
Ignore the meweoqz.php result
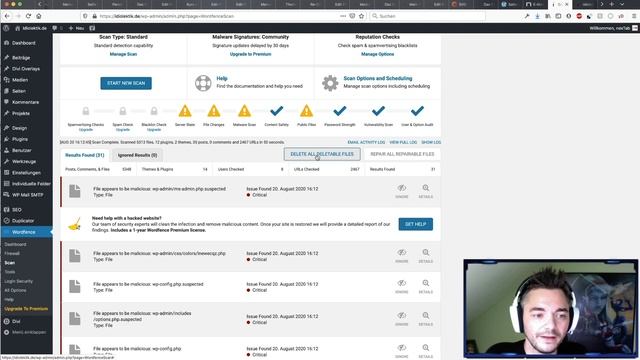(x=402, y=256)
